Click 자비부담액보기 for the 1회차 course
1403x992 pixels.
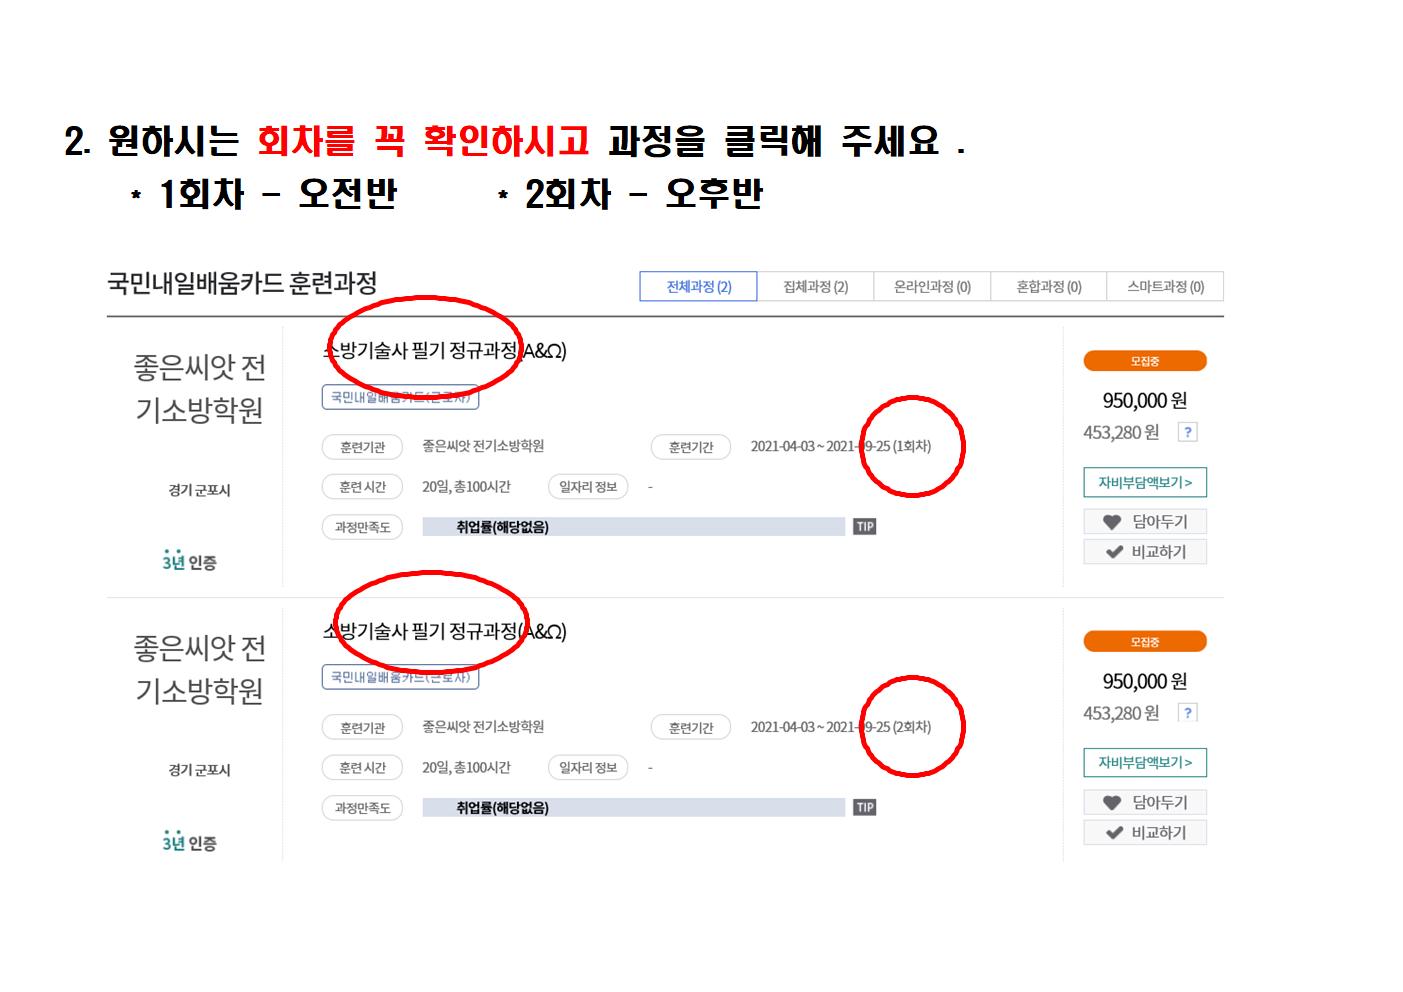coord(1145,482)
